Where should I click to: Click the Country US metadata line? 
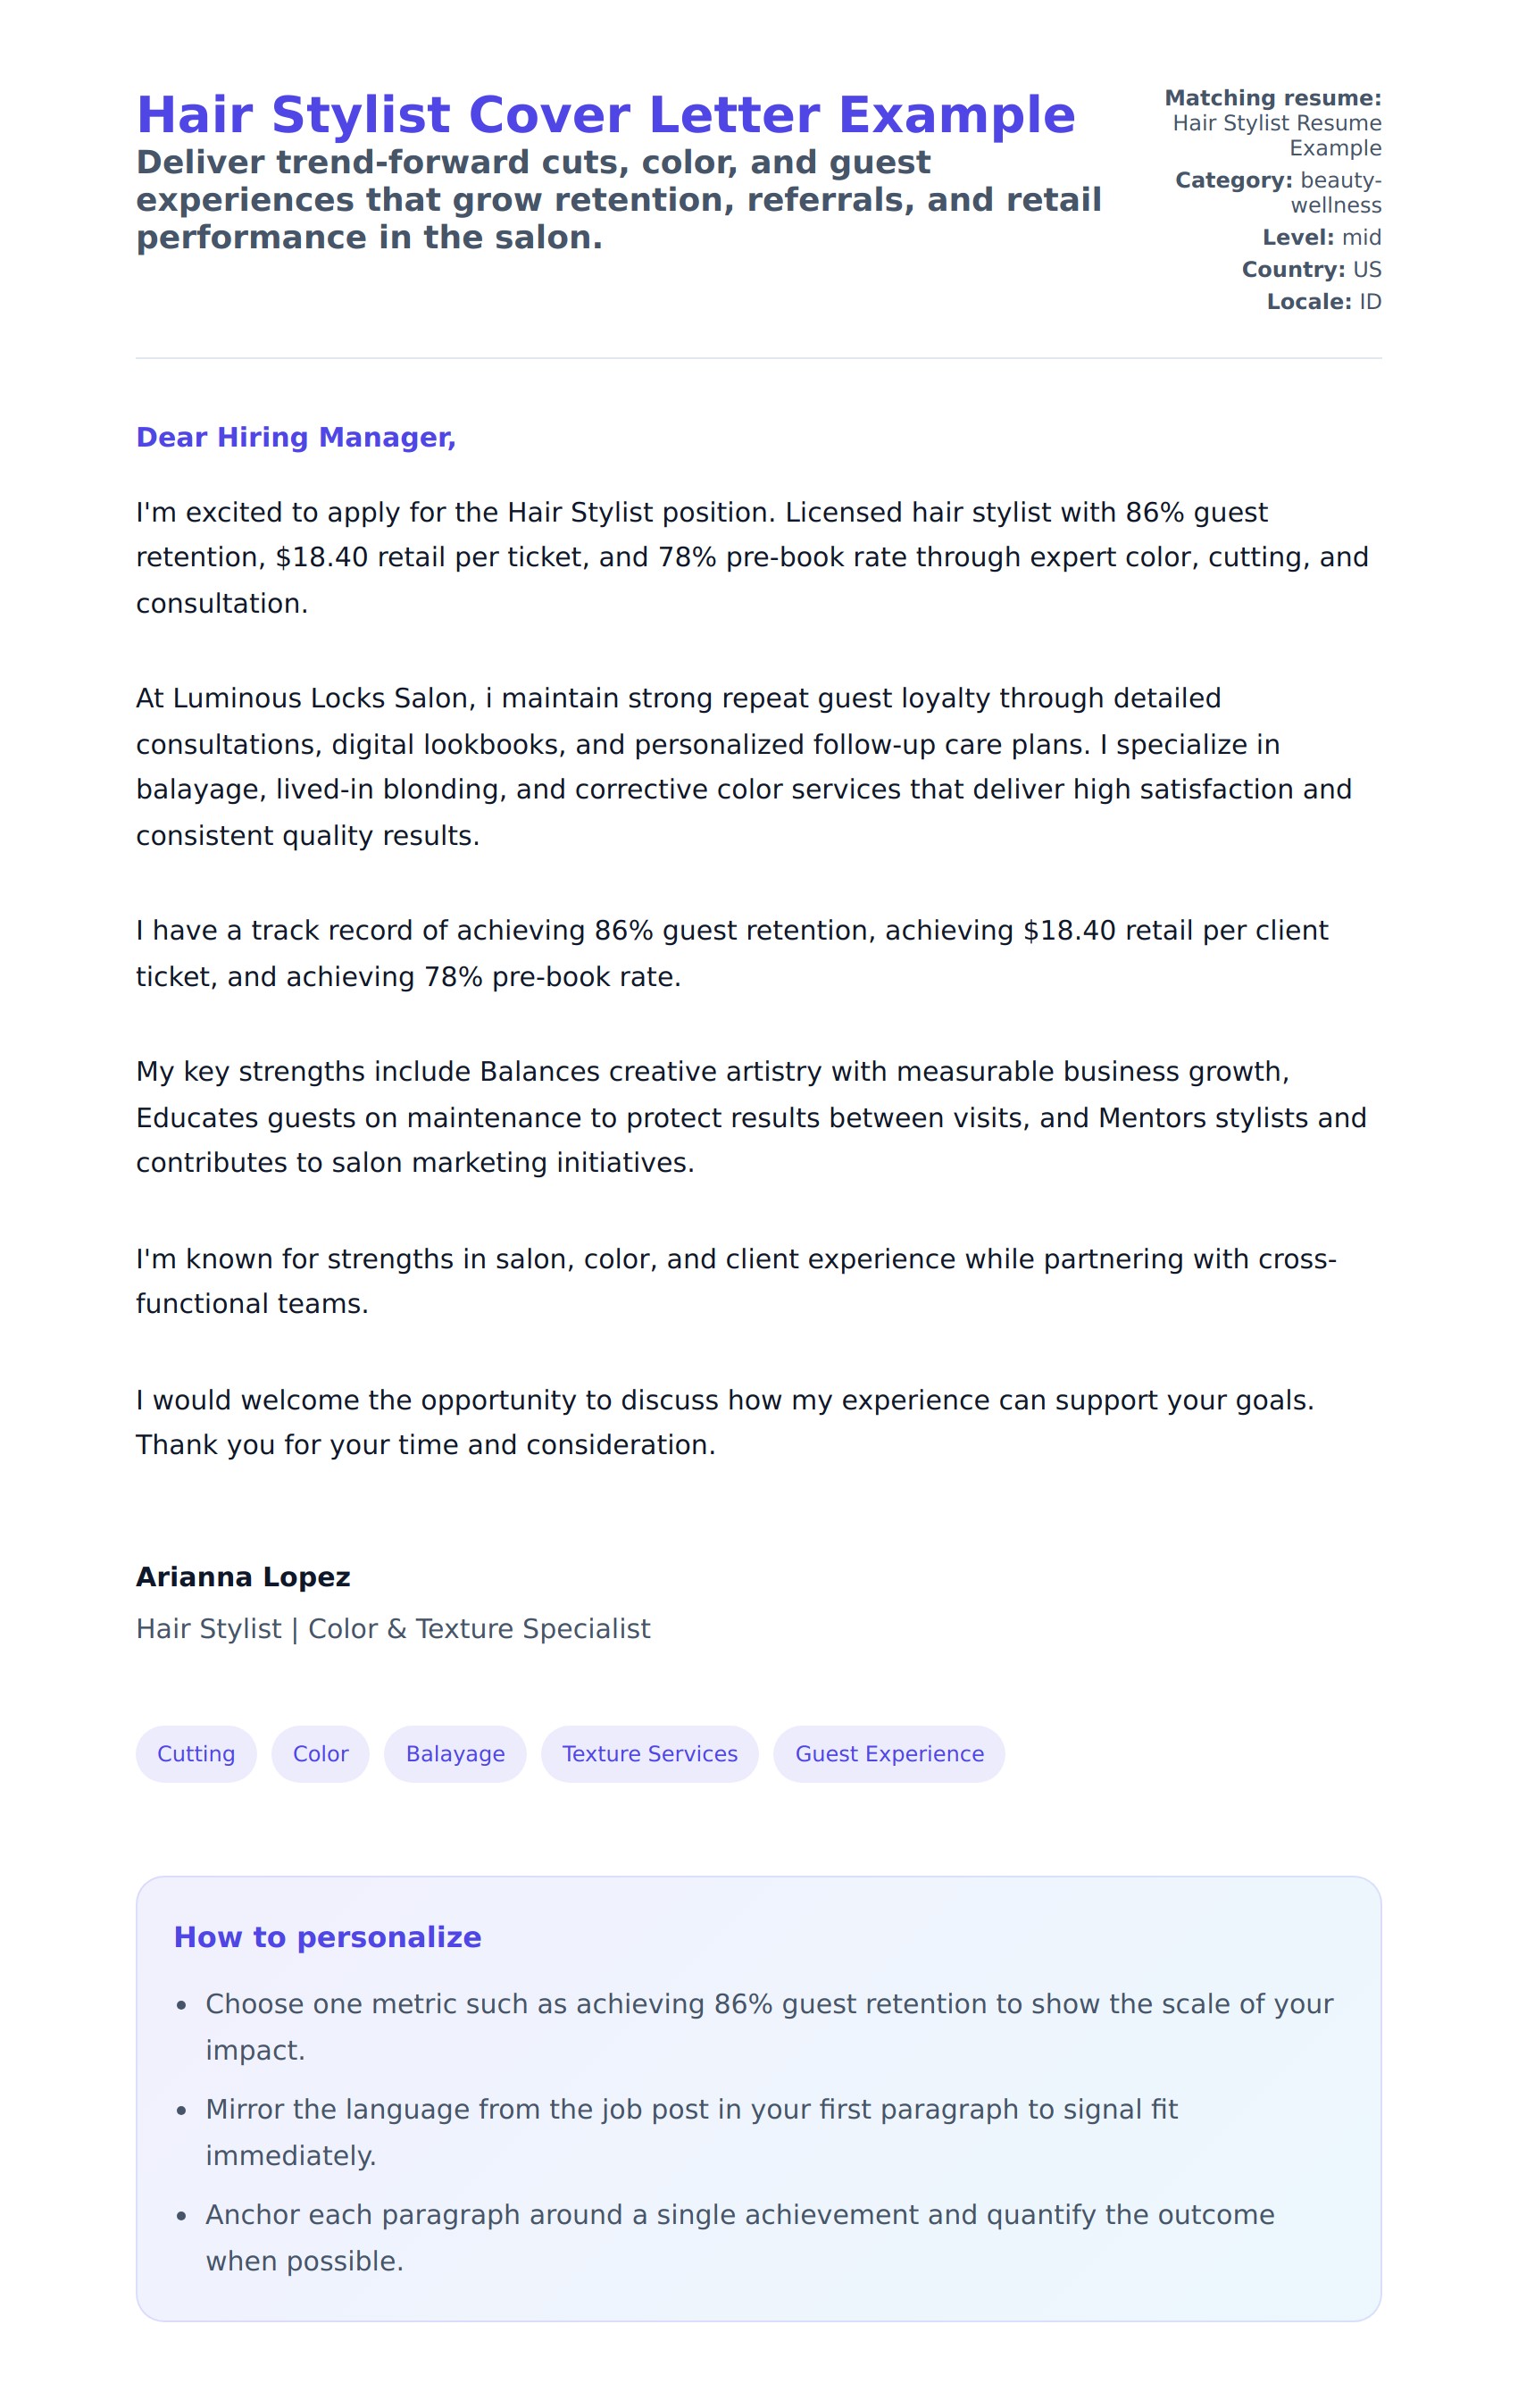[x=1311, y=269]
